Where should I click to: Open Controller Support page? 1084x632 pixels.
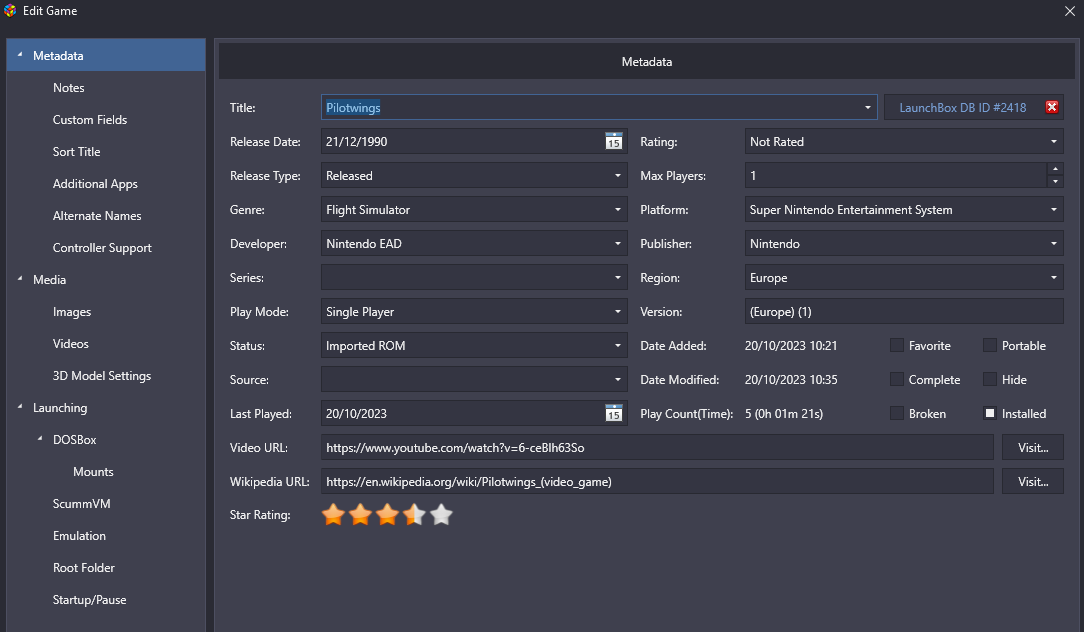point(102,248)
